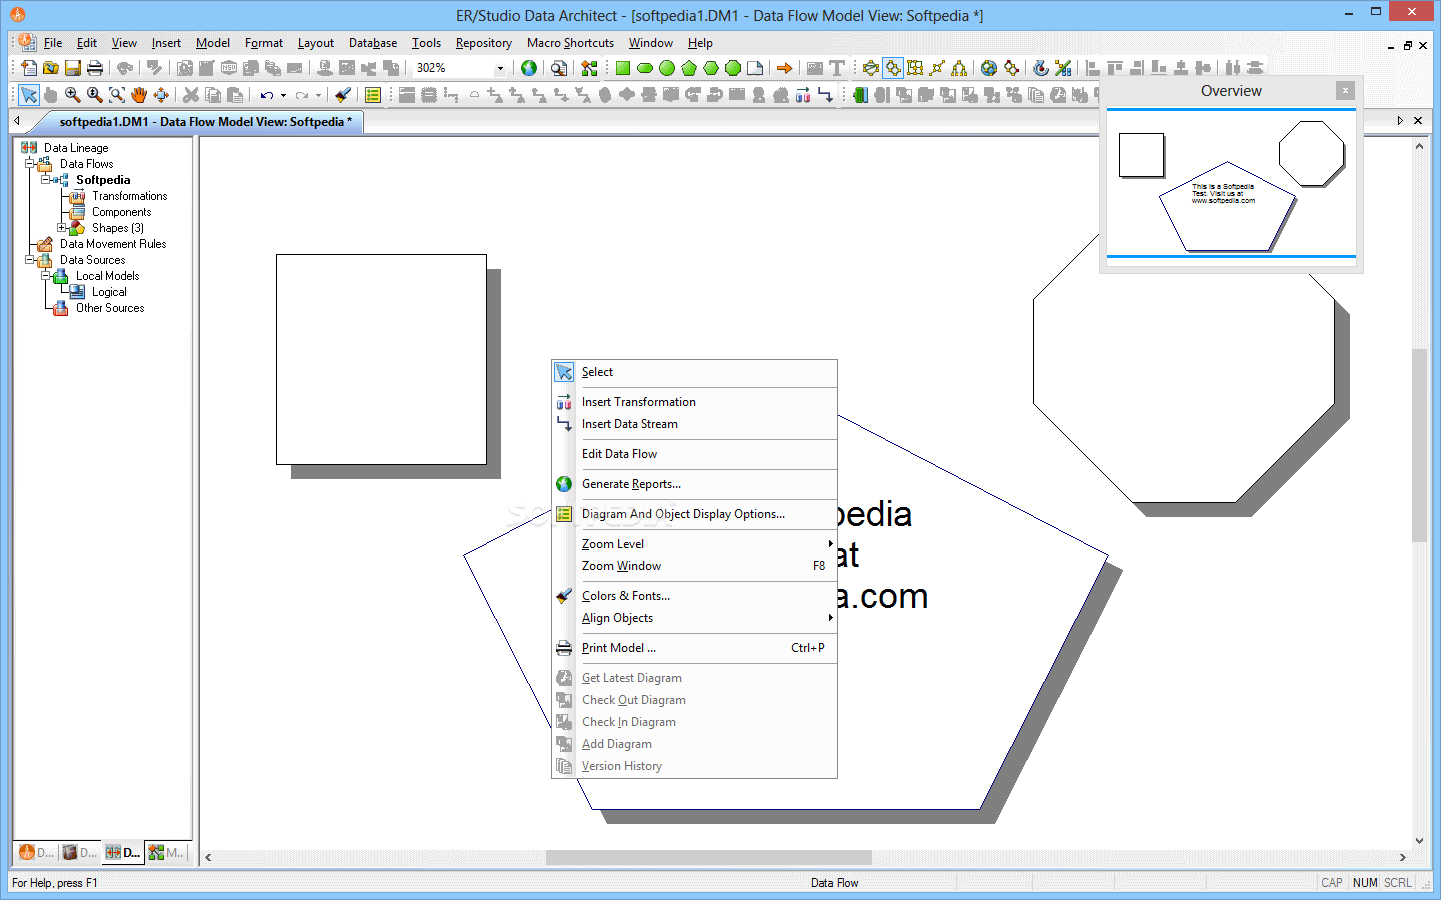Click the scroll-tabs-right arrow

1400,121
